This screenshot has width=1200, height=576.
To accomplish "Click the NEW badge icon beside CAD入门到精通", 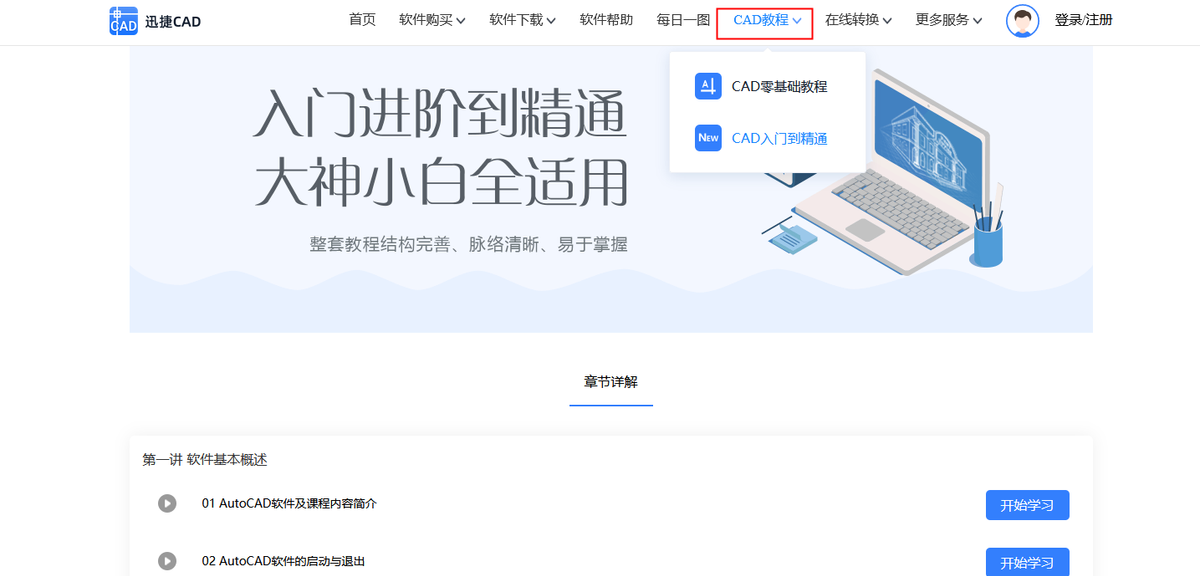I will 708,138.
